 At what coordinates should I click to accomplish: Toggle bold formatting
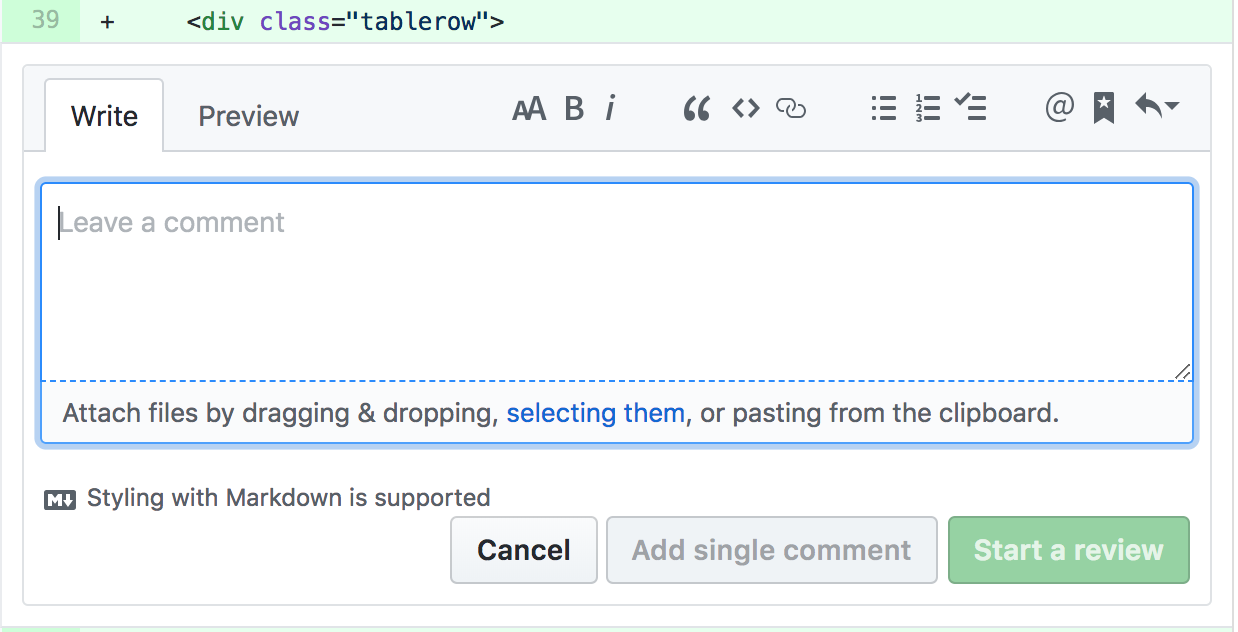(574, 108)
